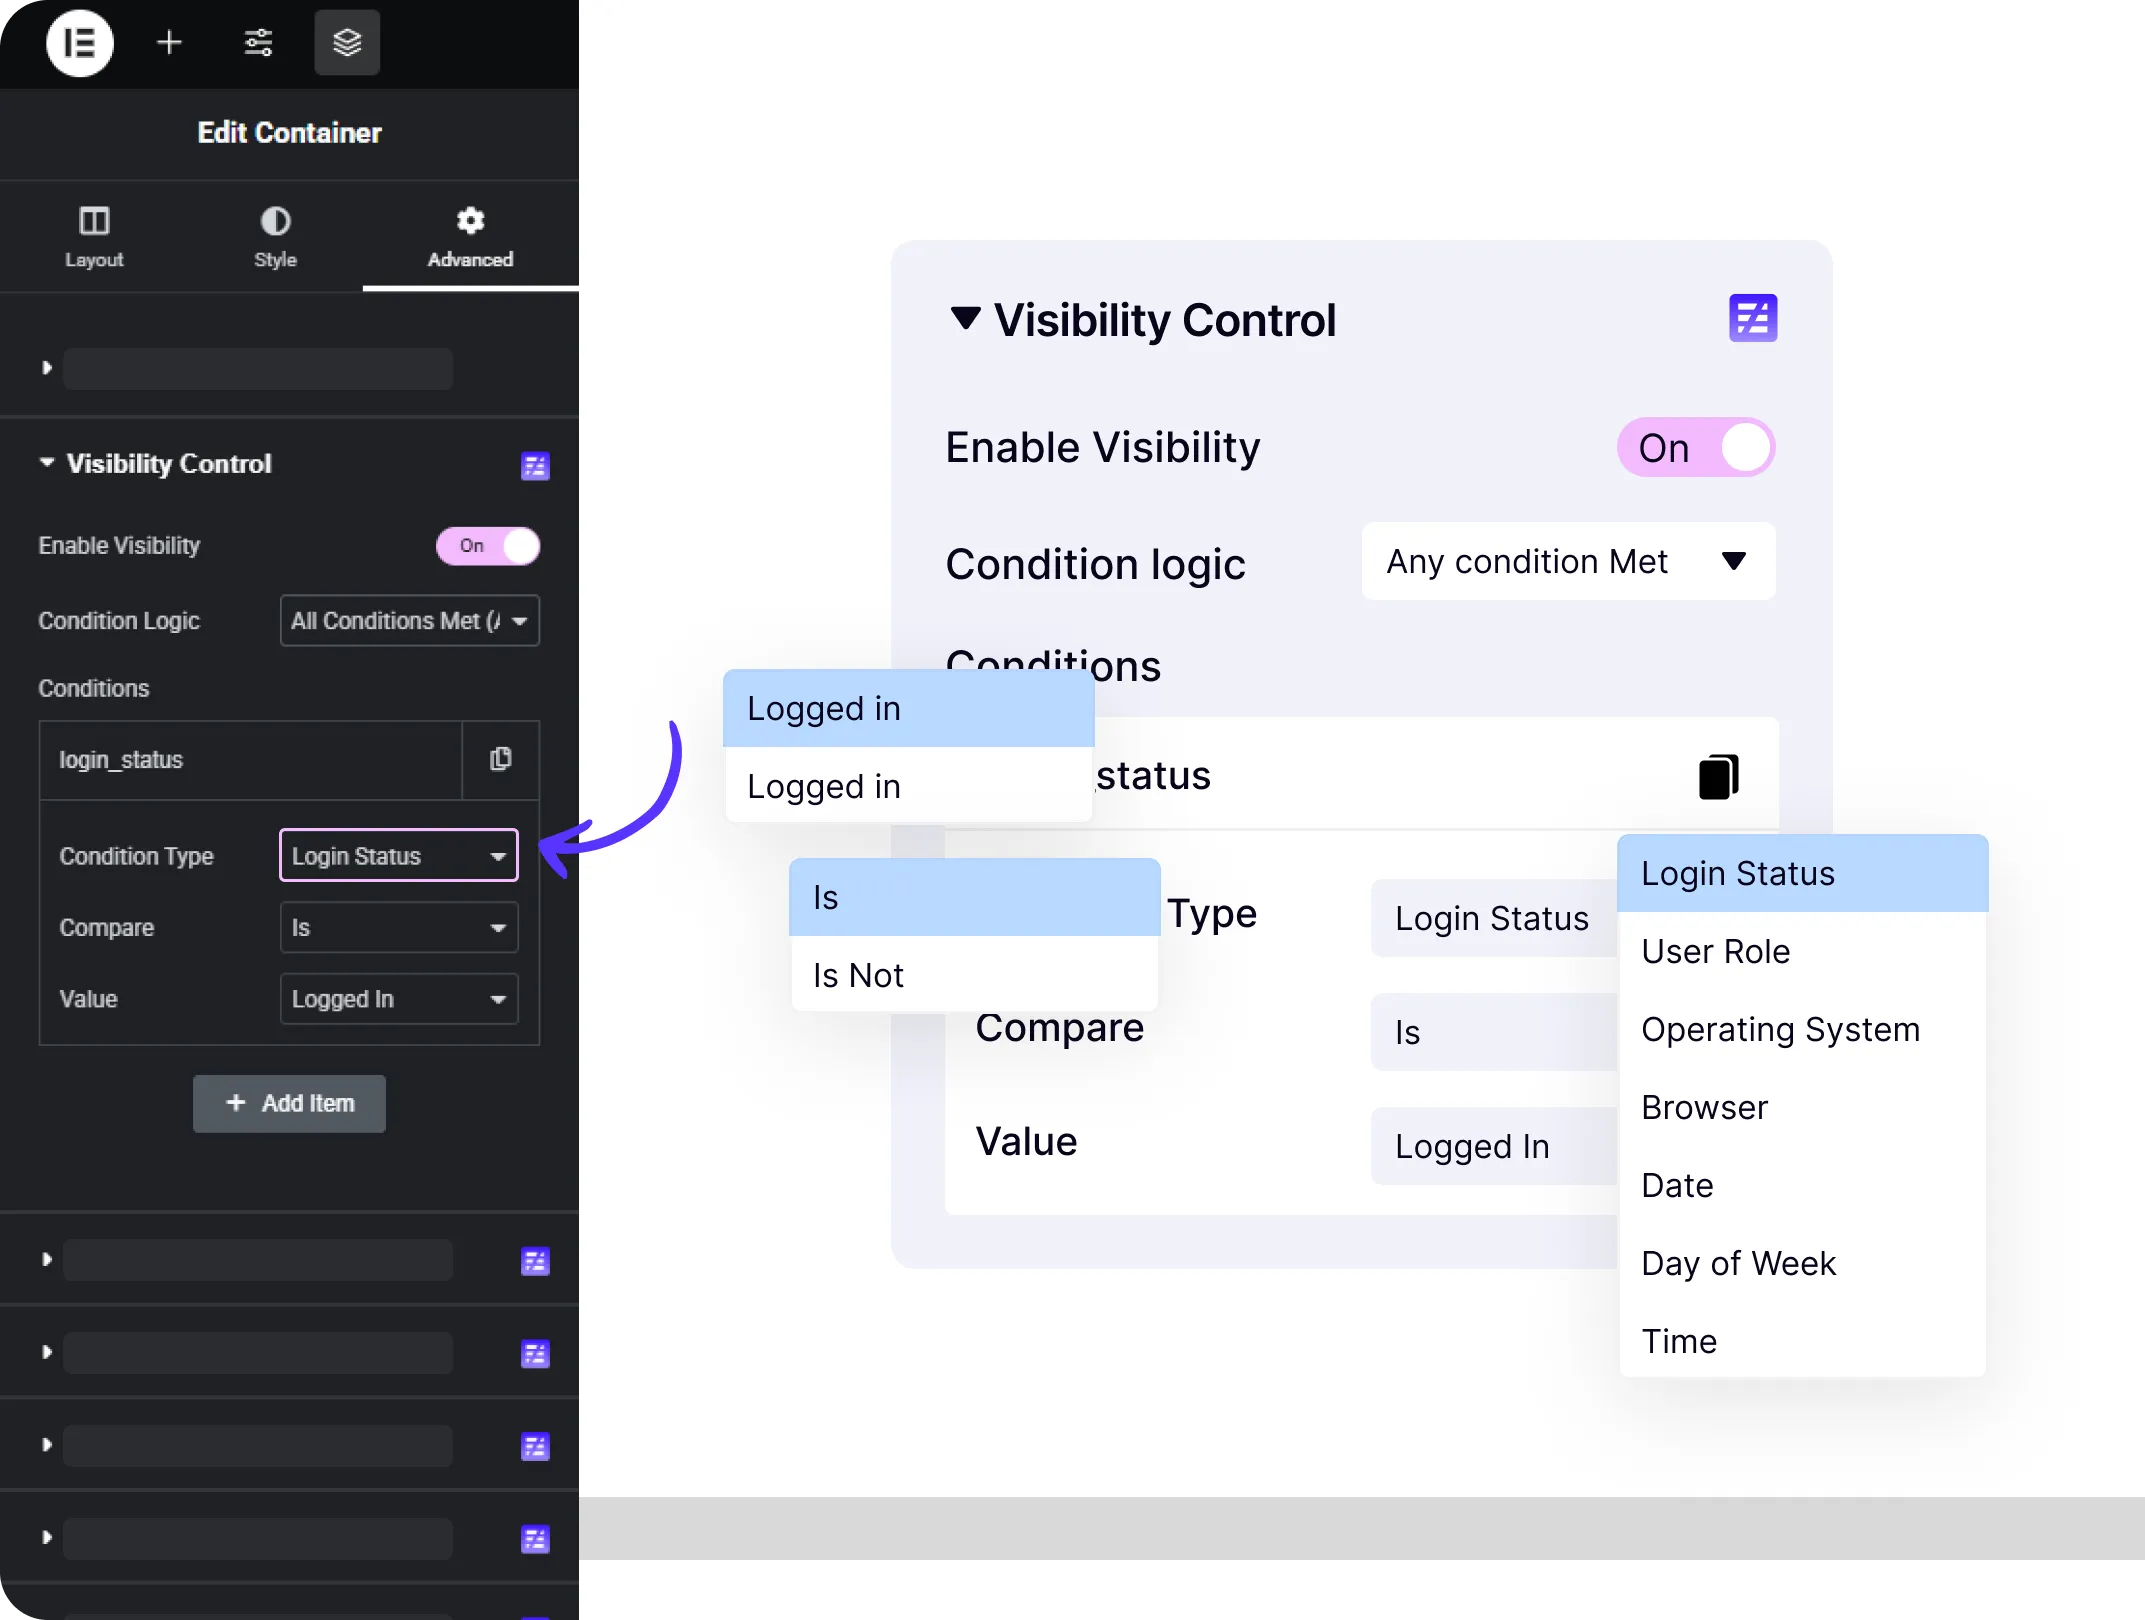The height and width of the screenshot is (1620, 2145).
Task: Open the Value Logged In dropdown in sidebar
Action: point(399,999)
